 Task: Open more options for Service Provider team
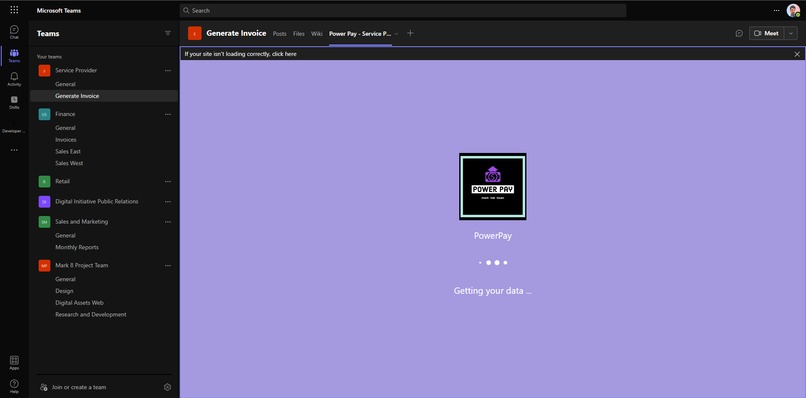(x=168, y=70)
